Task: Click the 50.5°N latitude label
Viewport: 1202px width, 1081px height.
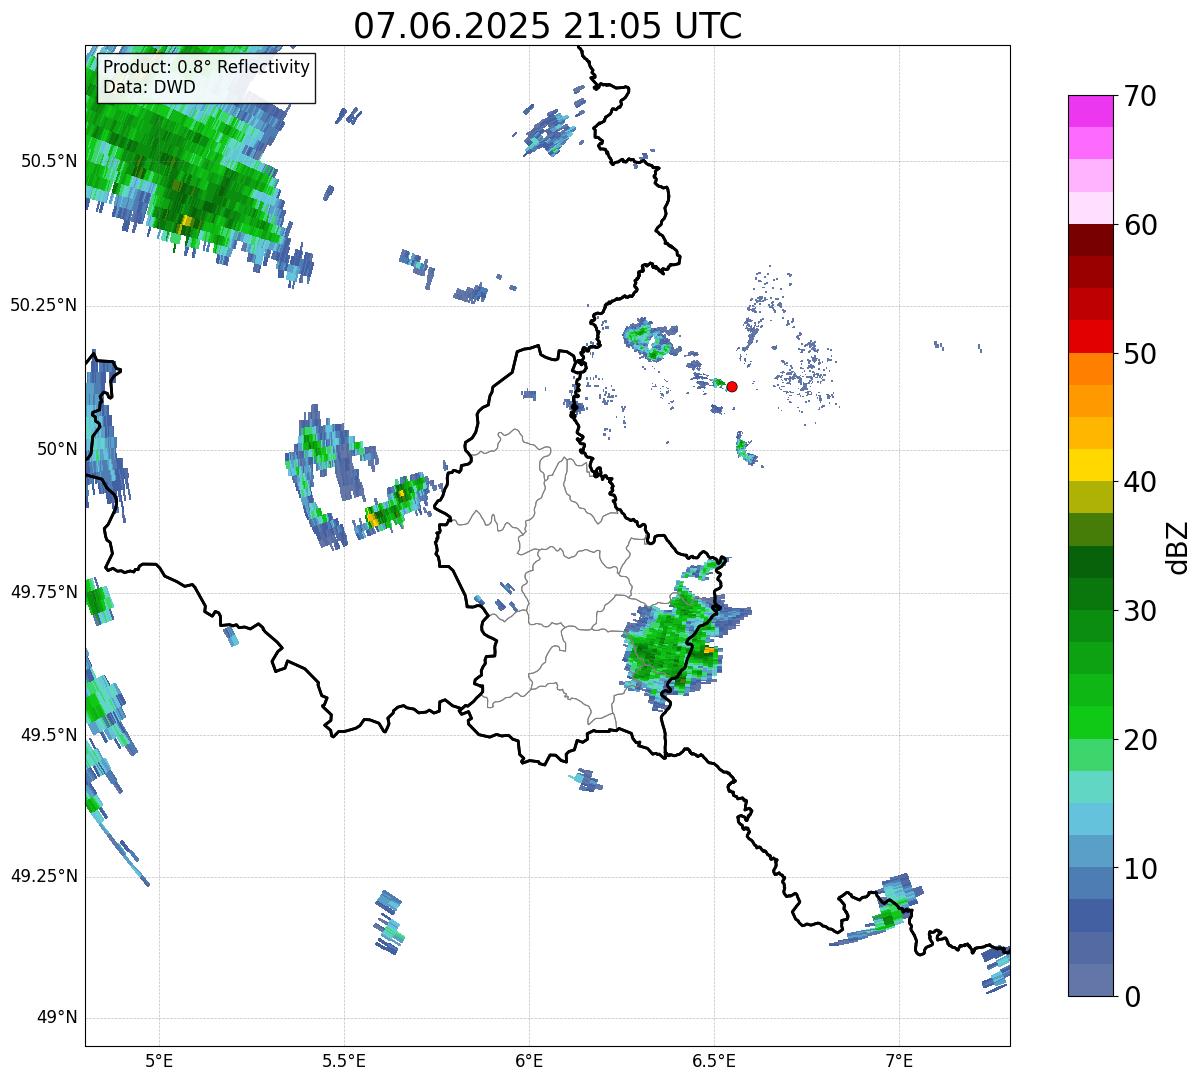Action: click(49, 161)
